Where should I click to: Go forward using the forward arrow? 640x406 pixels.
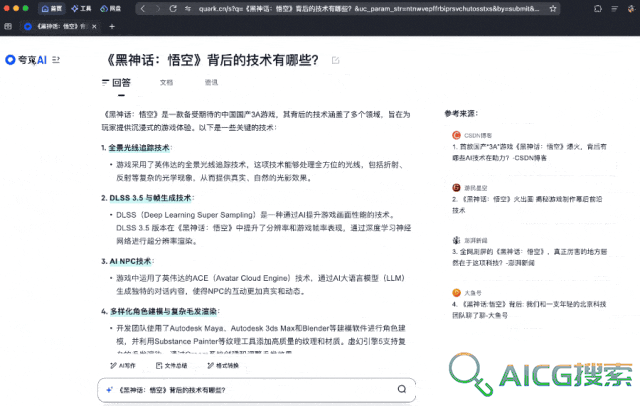[158, 9]
